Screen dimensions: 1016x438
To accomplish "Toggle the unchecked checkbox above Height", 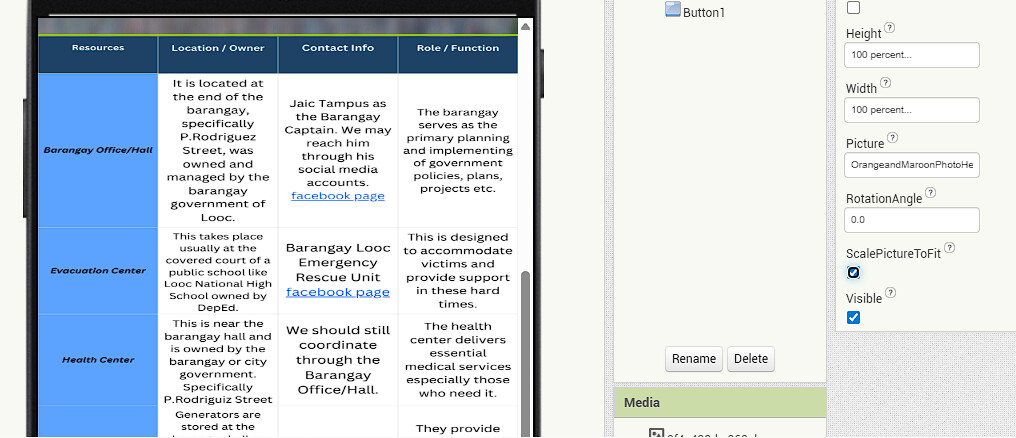I will coord(853,8).
